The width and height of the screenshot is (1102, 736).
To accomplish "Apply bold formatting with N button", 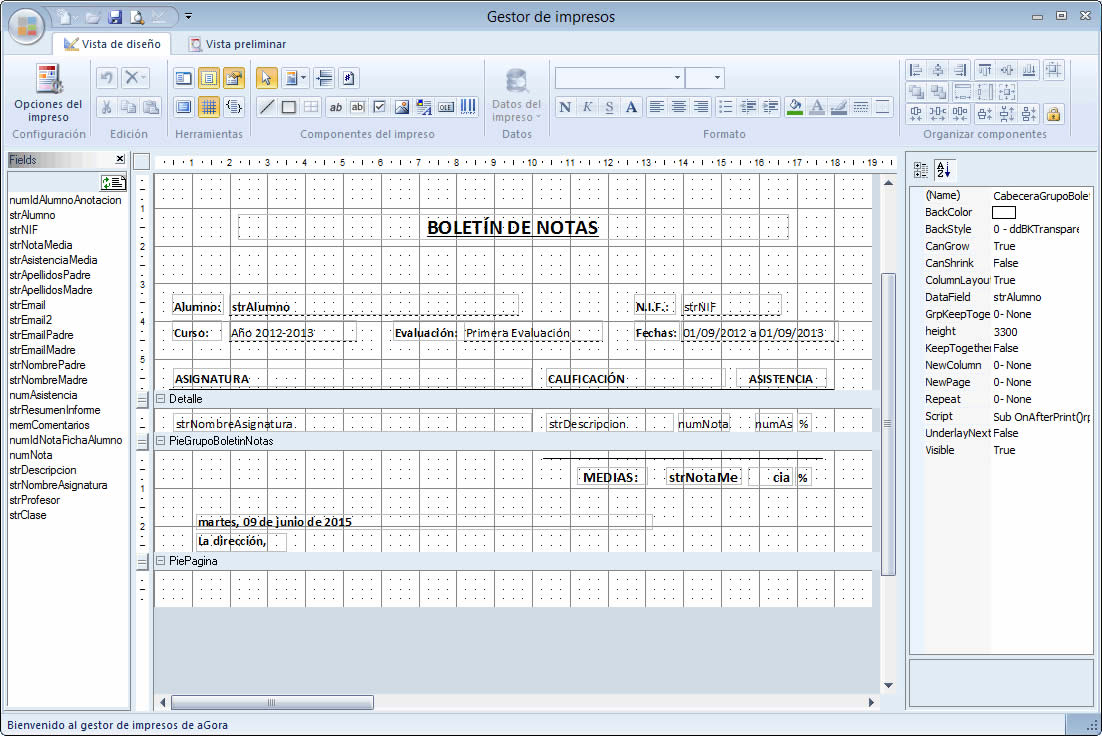I will [565, 107].
